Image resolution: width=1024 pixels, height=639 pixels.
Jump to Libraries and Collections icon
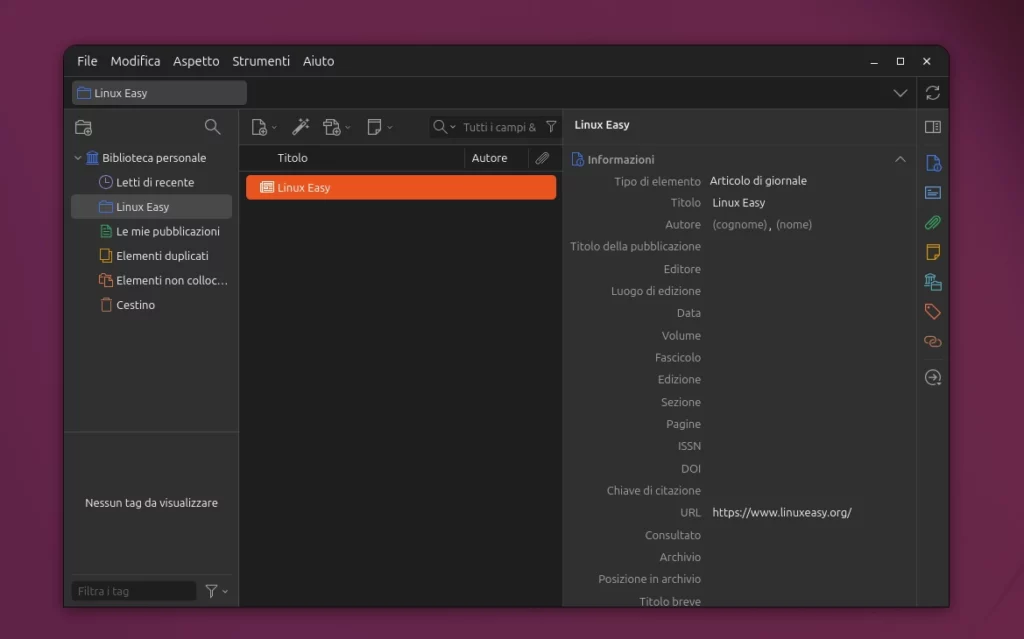click(x=933, y=282)
